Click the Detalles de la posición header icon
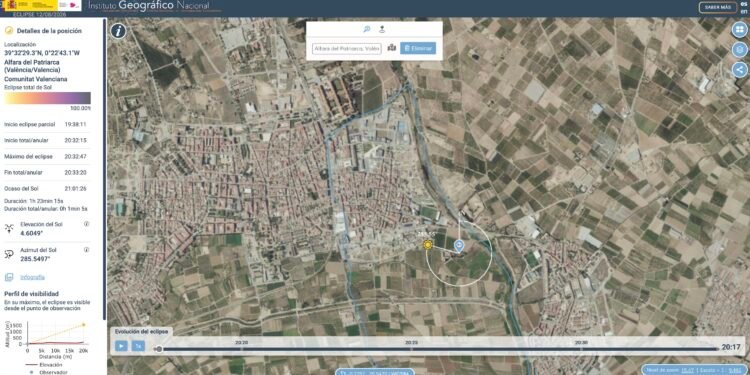The width and height of the screenshot is (750, 375). (8, 31)
